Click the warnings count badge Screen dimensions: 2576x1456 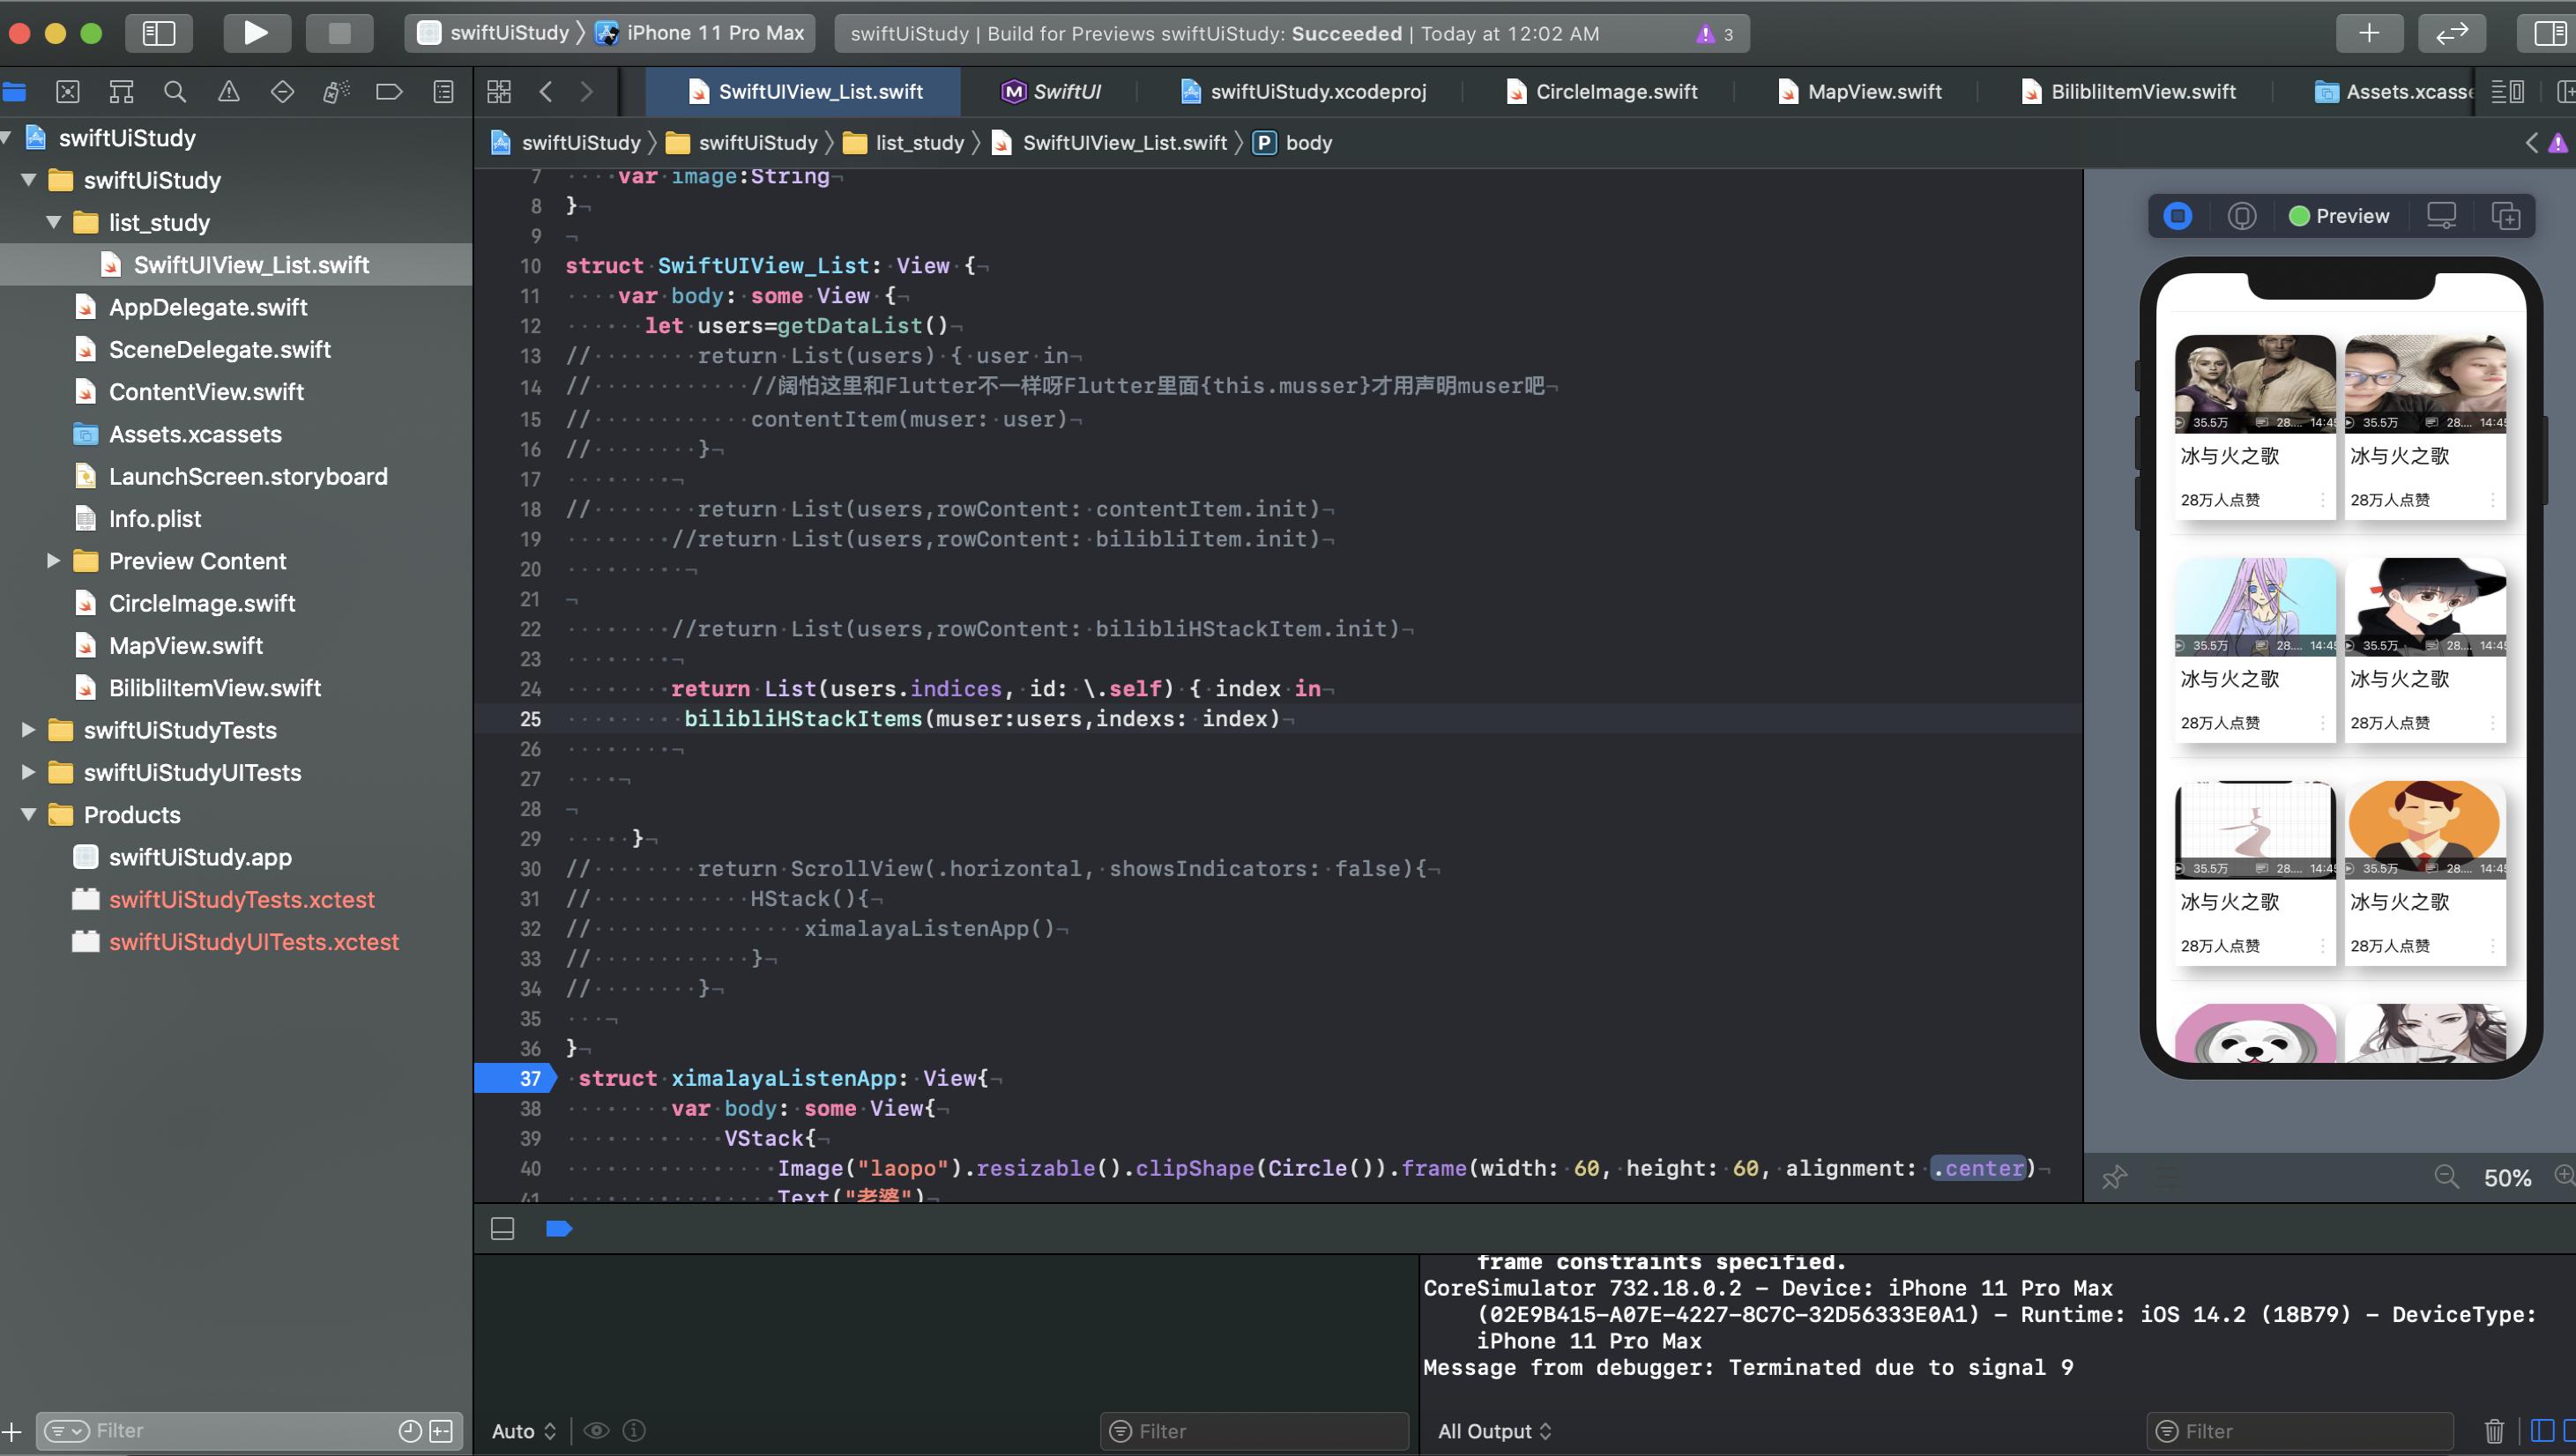[1716, 34]
